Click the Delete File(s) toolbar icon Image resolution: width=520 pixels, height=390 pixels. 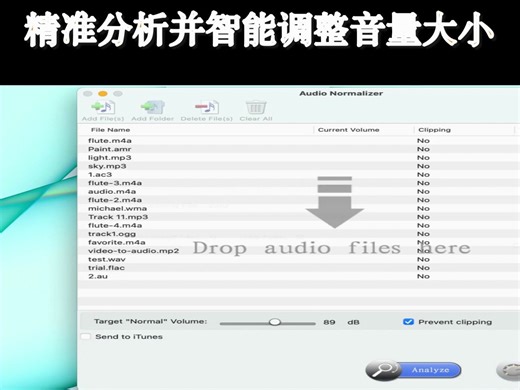[207, 107]
